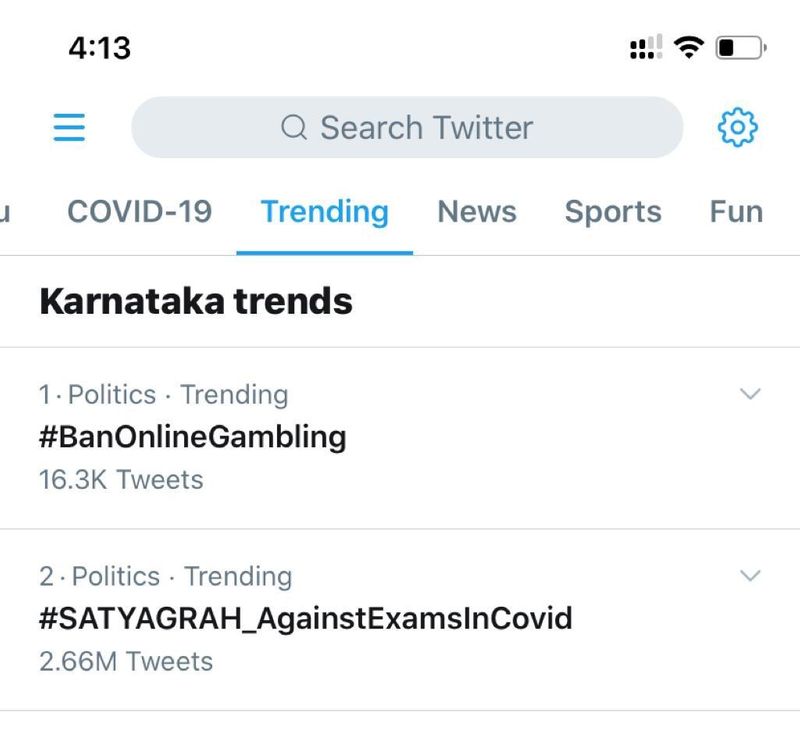
Task: Expand options for #BanOnlineGambling trend
Action: point(749,394)
